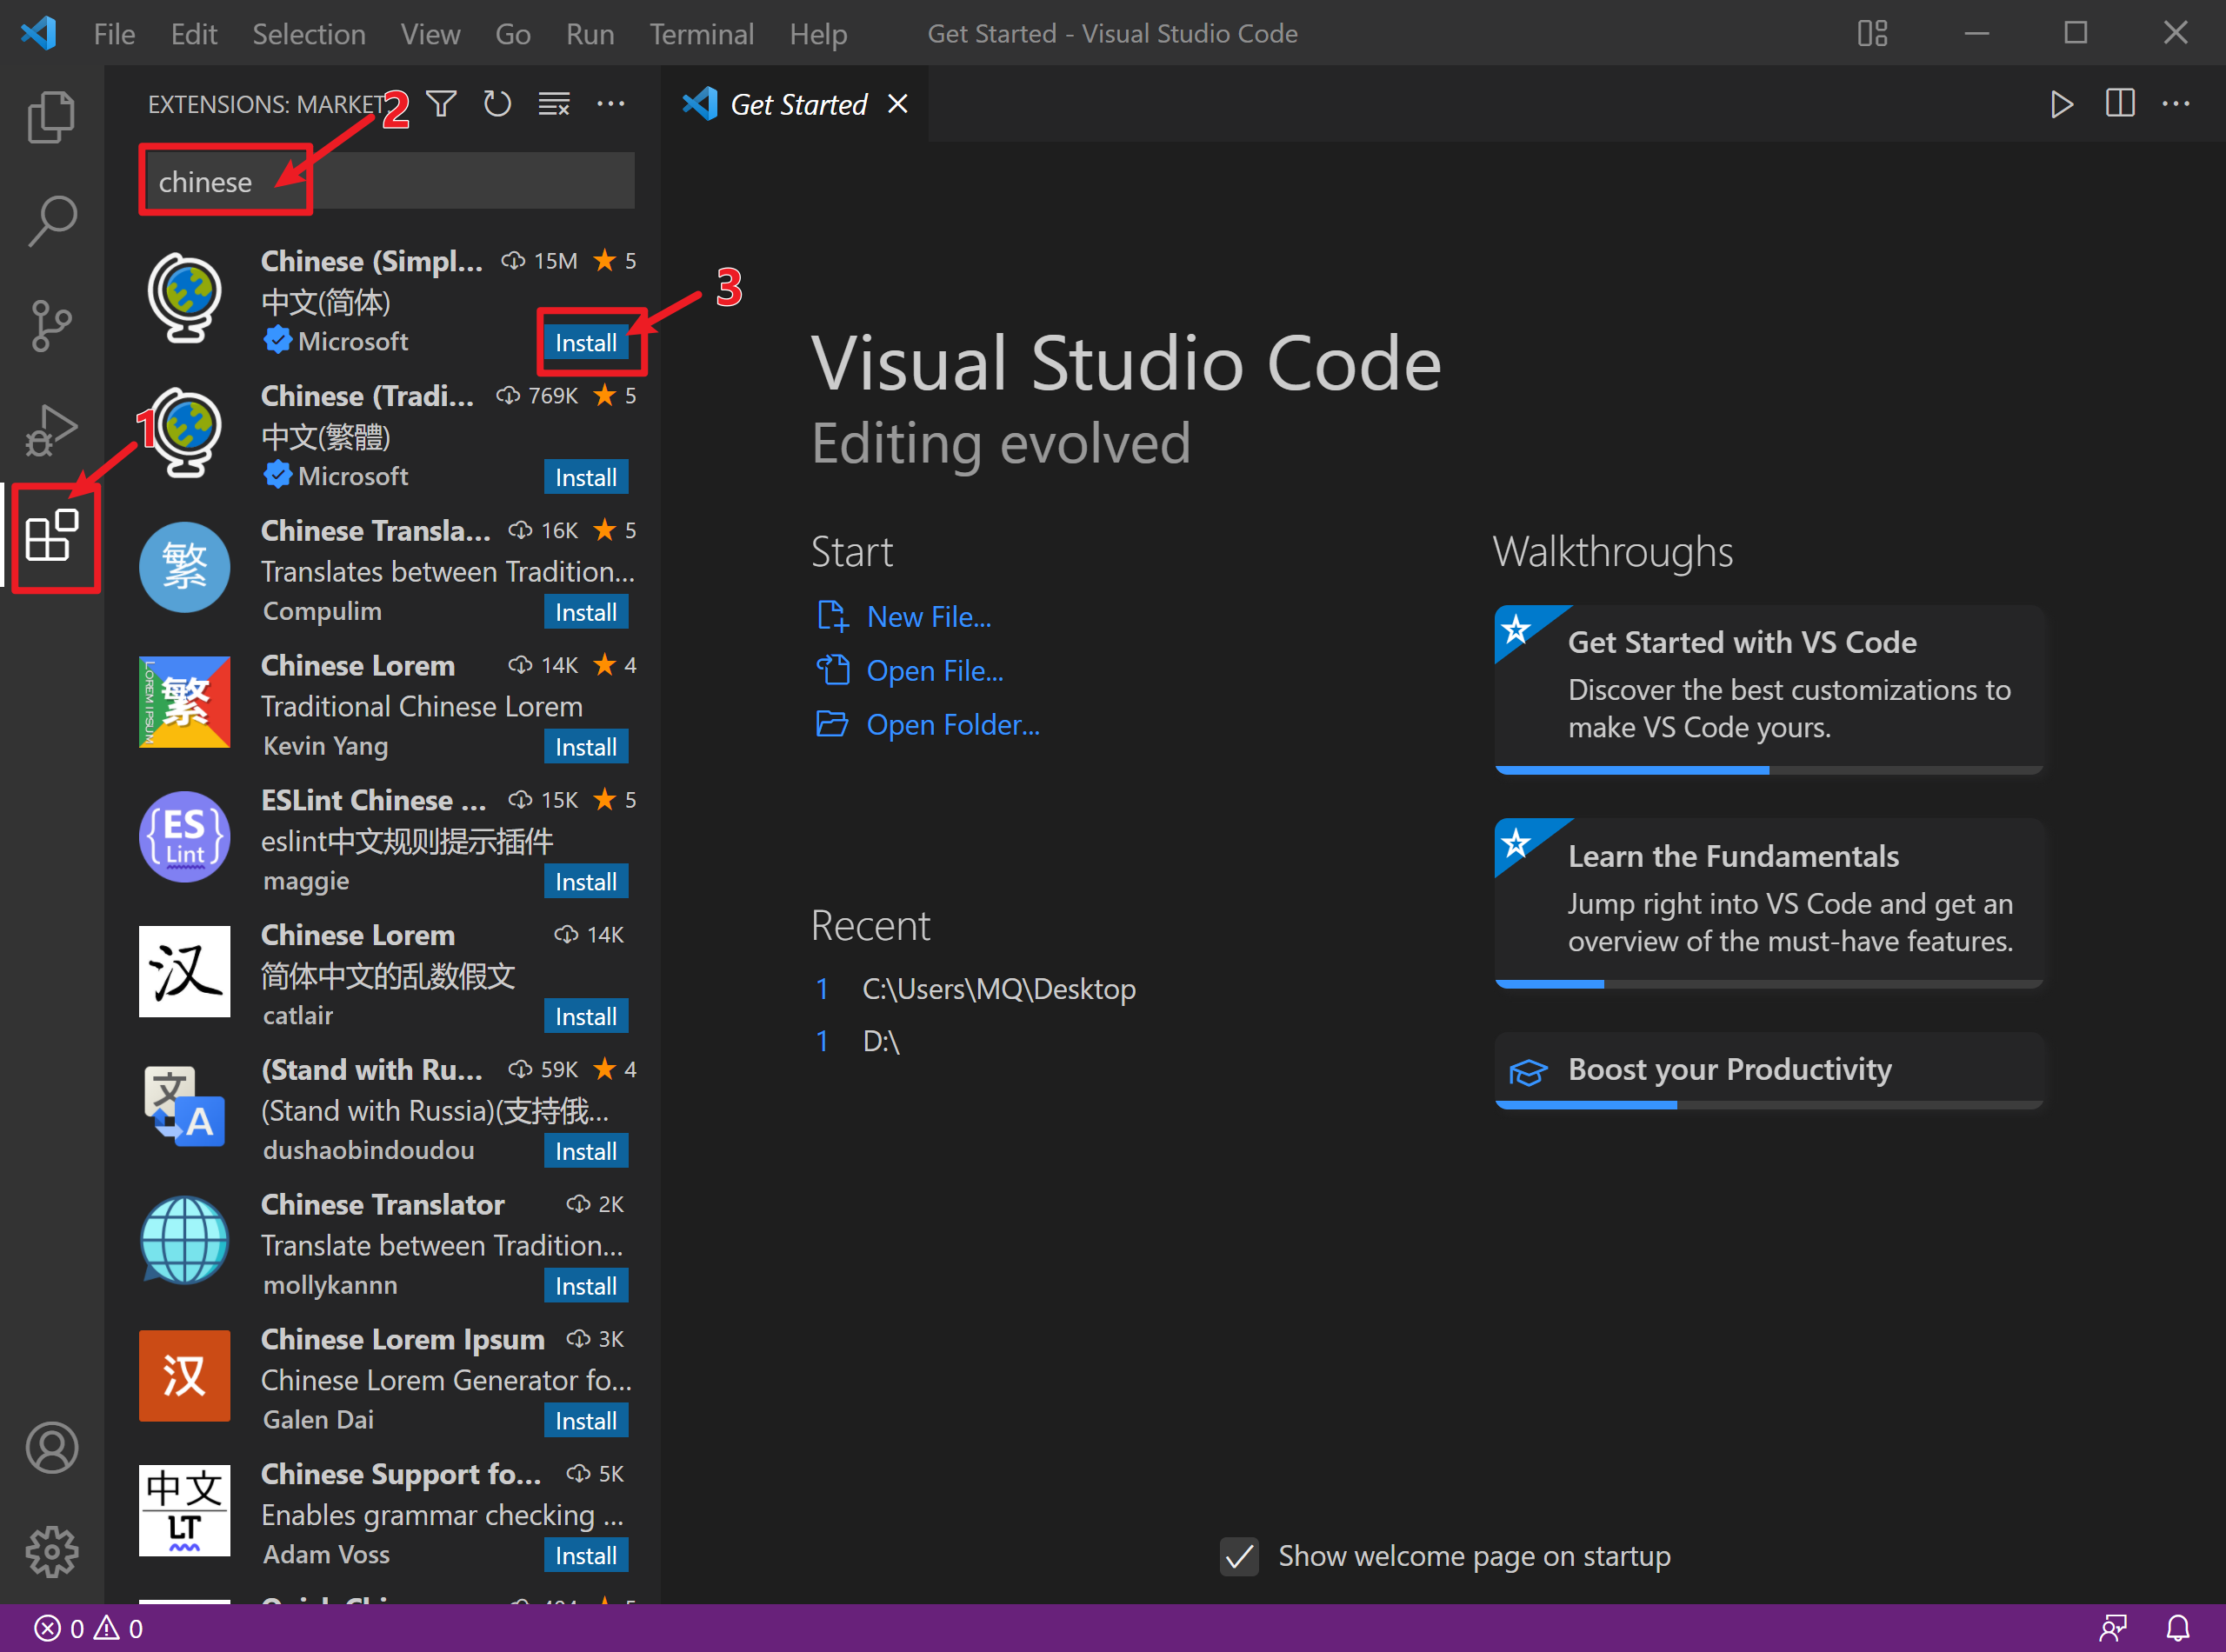Open Chinese (Traditional) extension globe icon
The height and width of the screenshot is (1652, 2226).
click(184, 433)
